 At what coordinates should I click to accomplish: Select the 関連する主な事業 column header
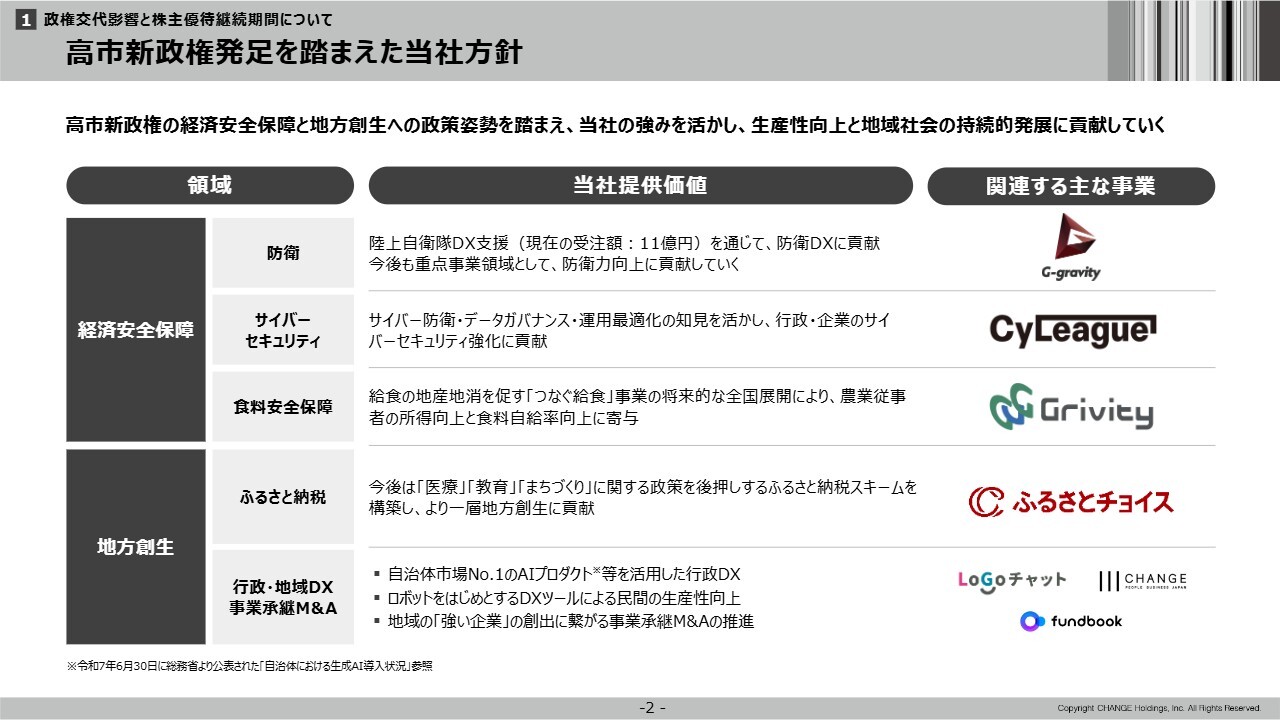pos(1070,186)
